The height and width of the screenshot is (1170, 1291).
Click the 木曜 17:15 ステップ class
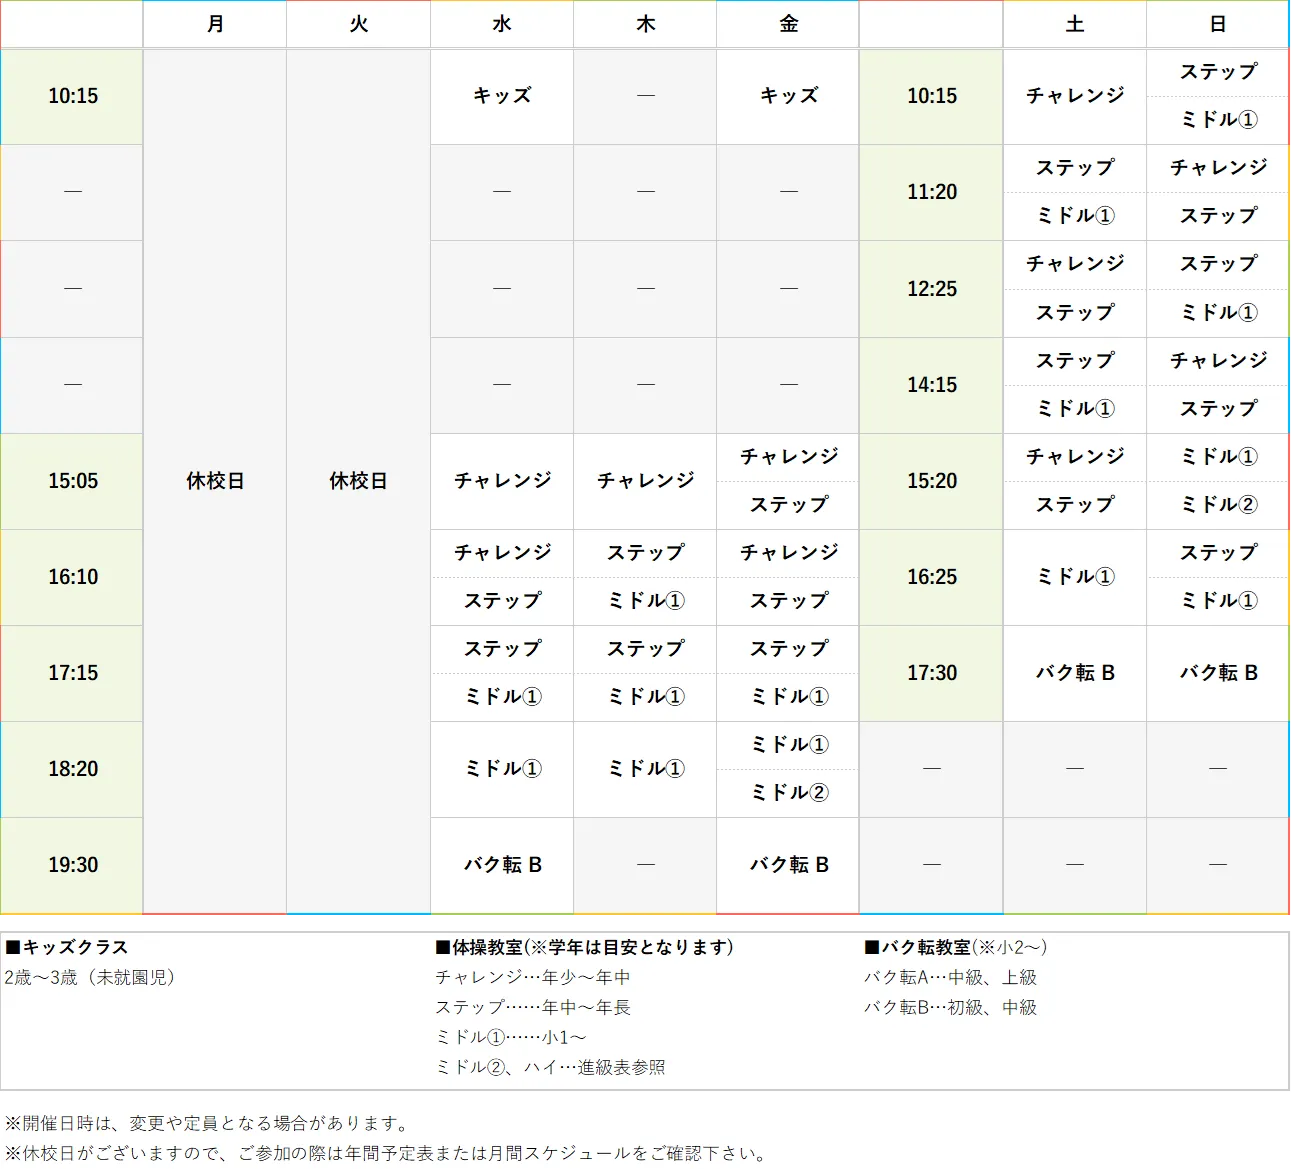click(644, 649)
